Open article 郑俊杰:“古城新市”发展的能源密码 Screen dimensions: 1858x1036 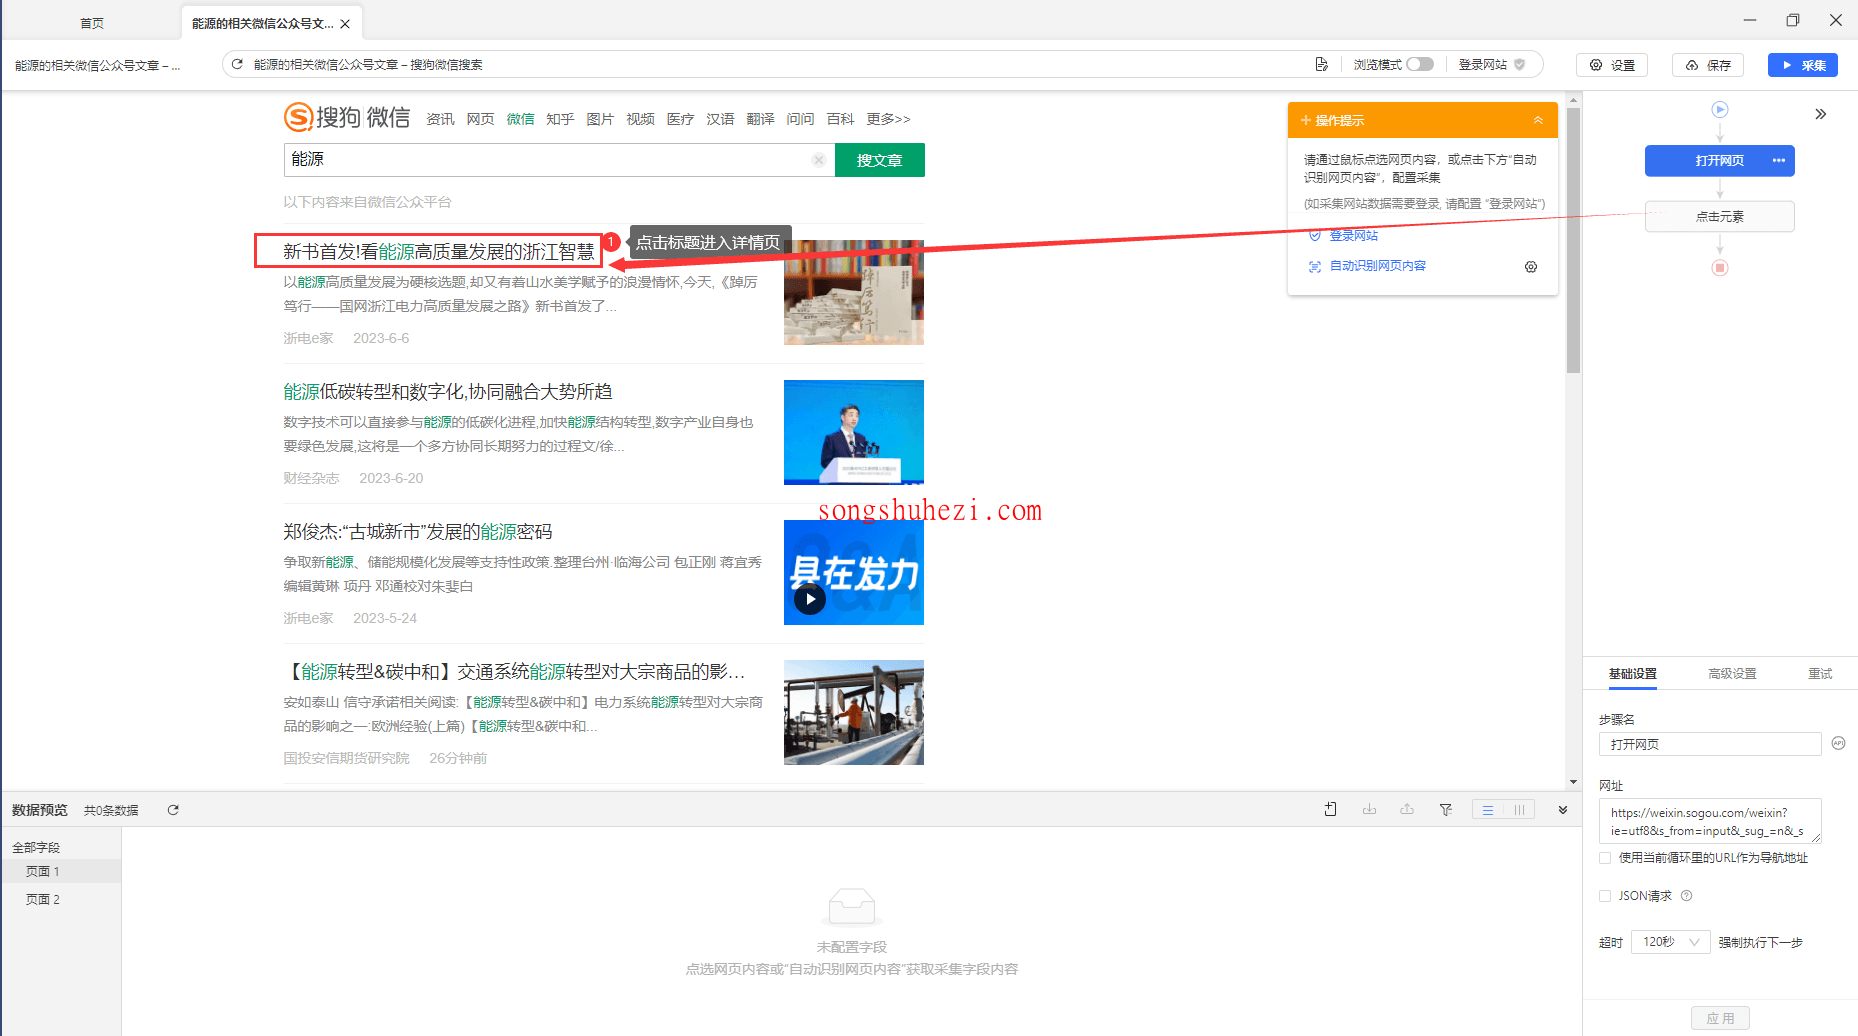coord(417,532)
